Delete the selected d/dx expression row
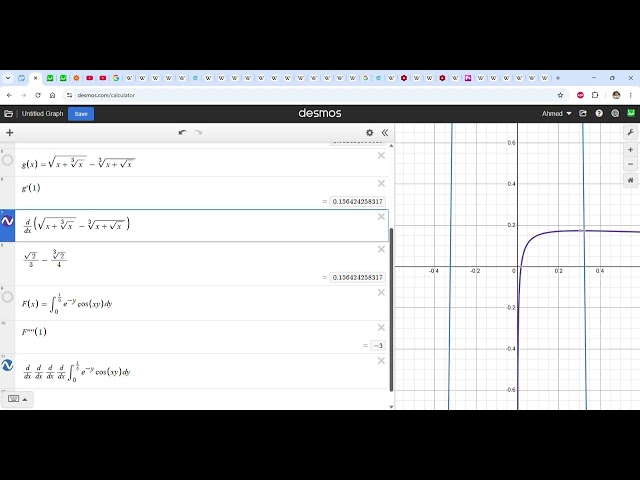This screenshot has height=480, width=640. (381, 217)
